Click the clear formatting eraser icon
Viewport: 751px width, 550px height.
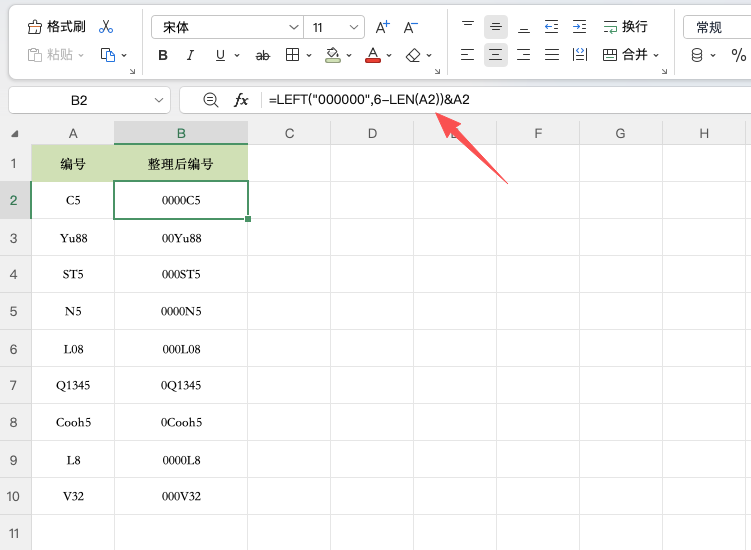coord(413,55)
